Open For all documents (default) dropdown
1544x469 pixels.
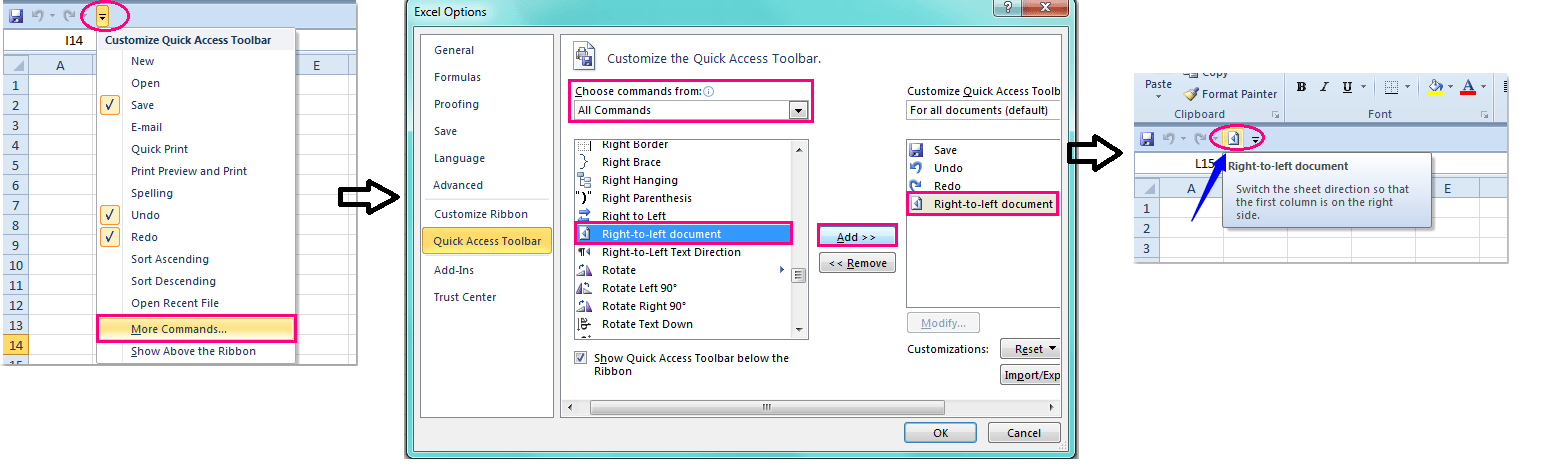983,110
